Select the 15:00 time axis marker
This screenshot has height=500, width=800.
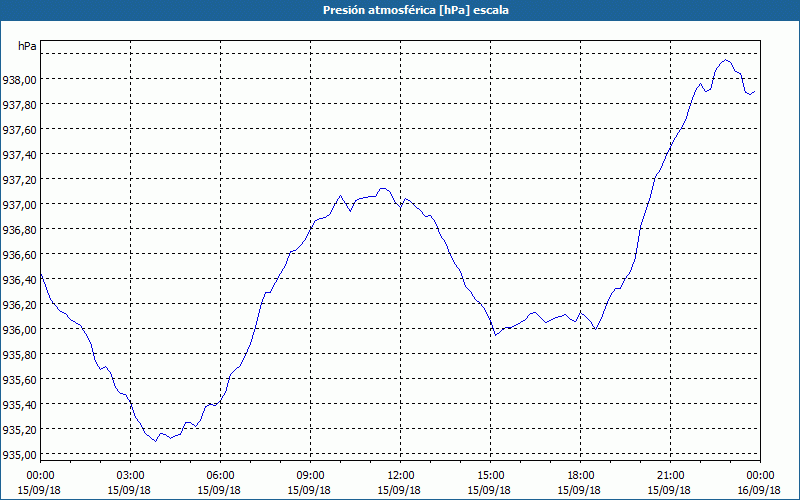(x=490, y=476)
